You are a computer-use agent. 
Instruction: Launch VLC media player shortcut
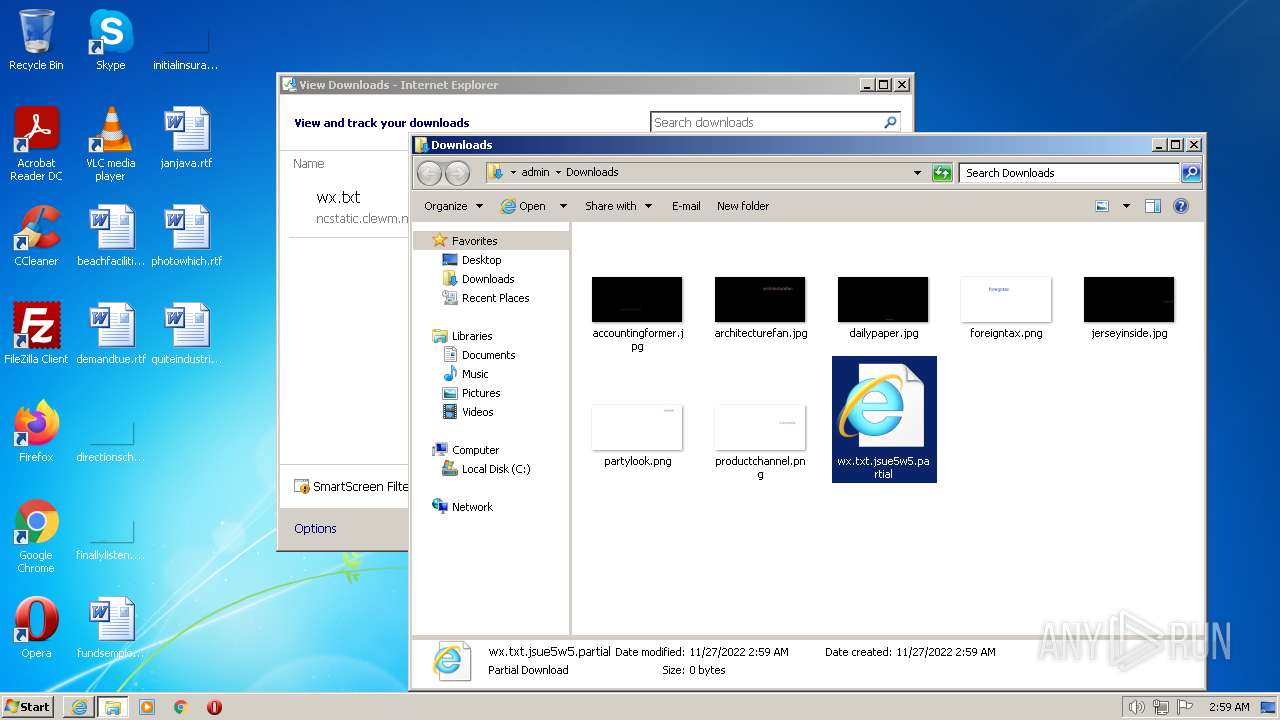(110, 144)
